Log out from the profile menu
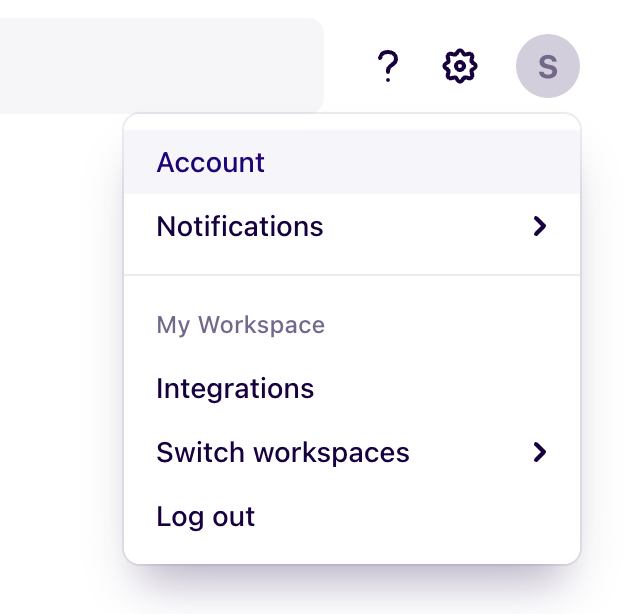The height and width of the screenshot is (614, 624). 352,517
